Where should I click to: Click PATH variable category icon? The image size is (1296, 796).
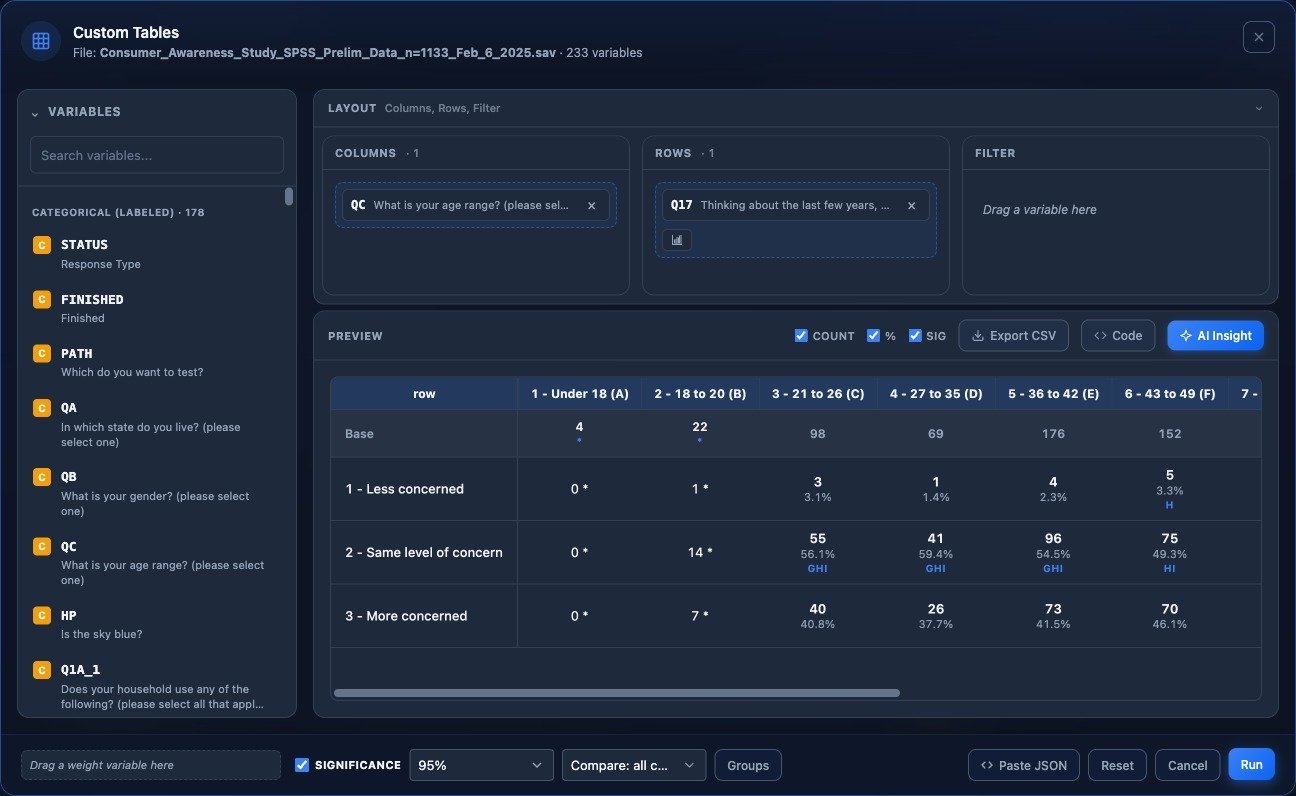tap(41, 353)
